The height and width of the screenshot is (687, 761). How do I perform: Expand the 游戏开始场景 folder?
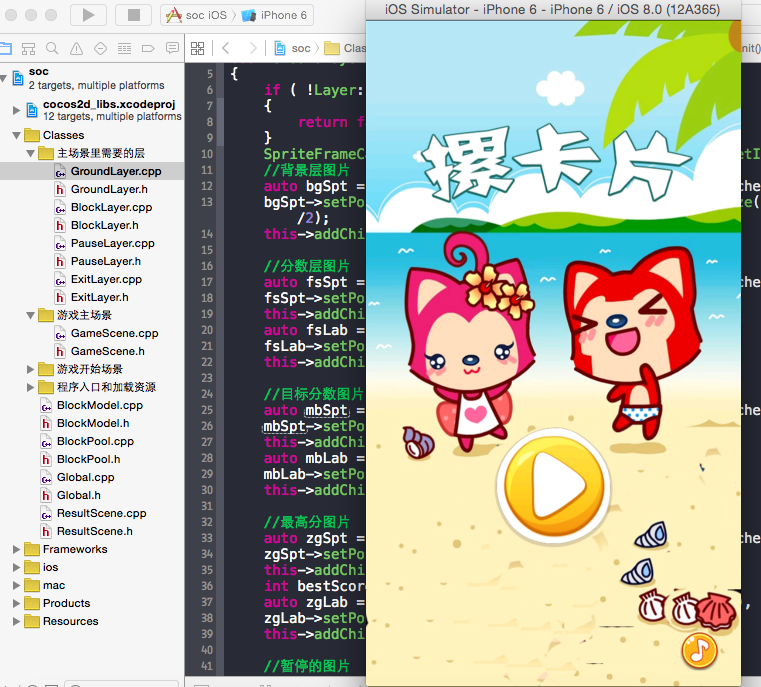point(31,369)
